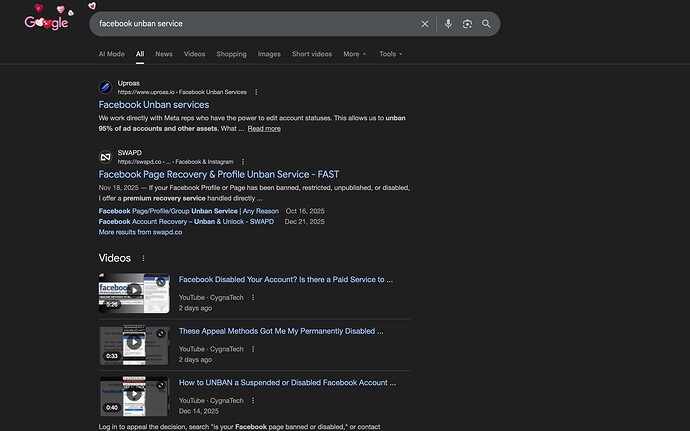Open 'Facebook Disabled Your Account?' video title
The image size is (690, 431).
click(x=286, y=280)
